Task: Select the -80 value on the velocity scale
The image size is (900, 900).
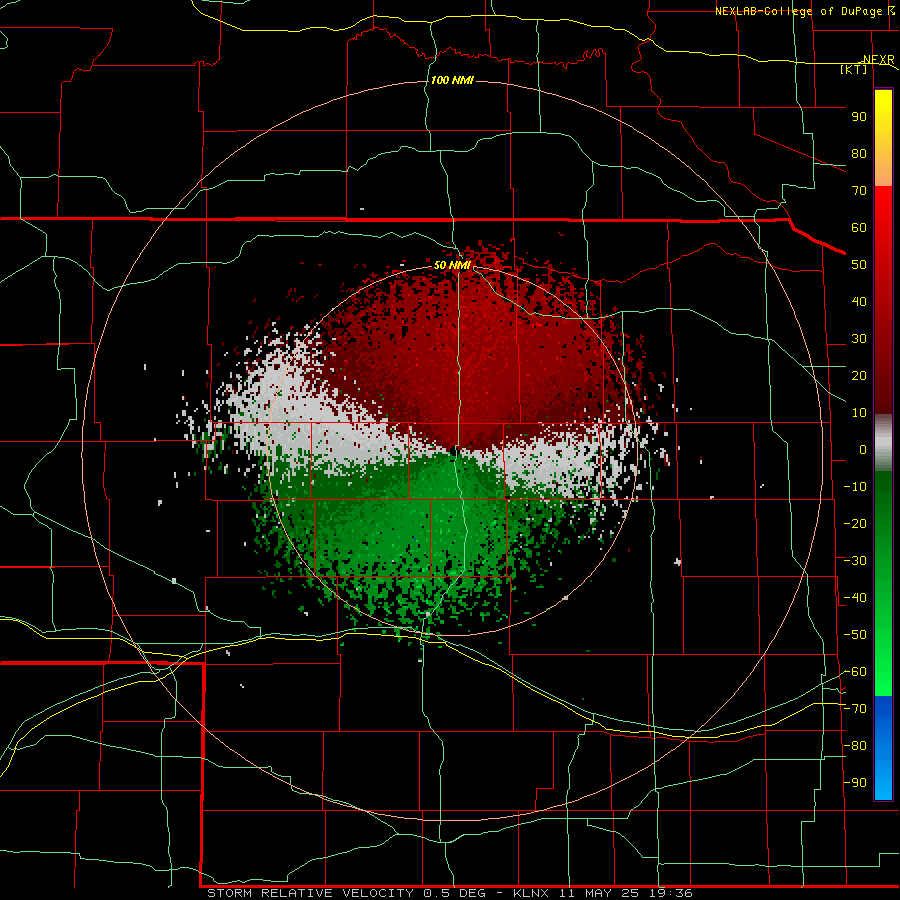Action: [x=855, y=746]
